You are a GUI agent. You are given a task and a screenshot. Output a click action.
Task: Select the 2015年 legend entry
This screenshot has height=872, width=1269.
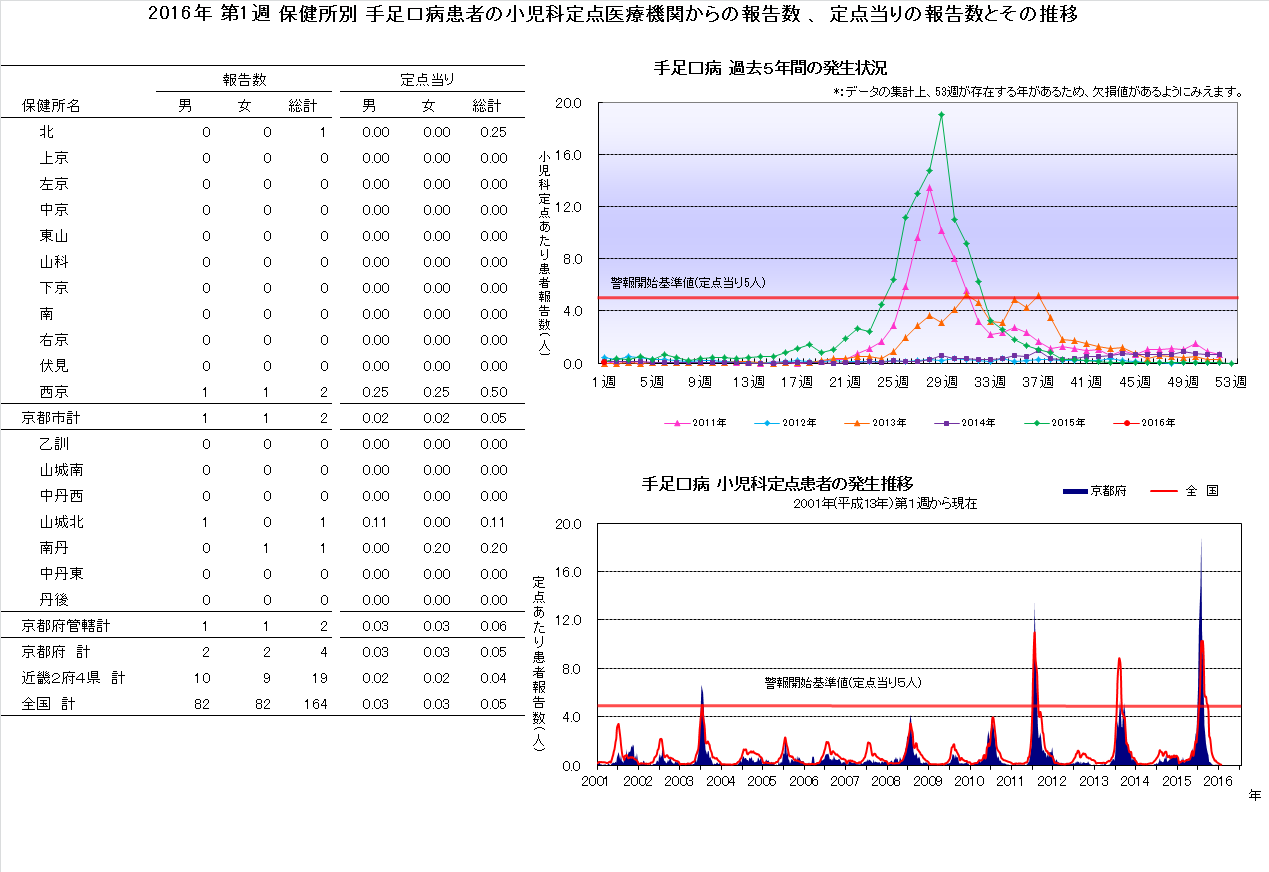click(x=1054, y=423)
